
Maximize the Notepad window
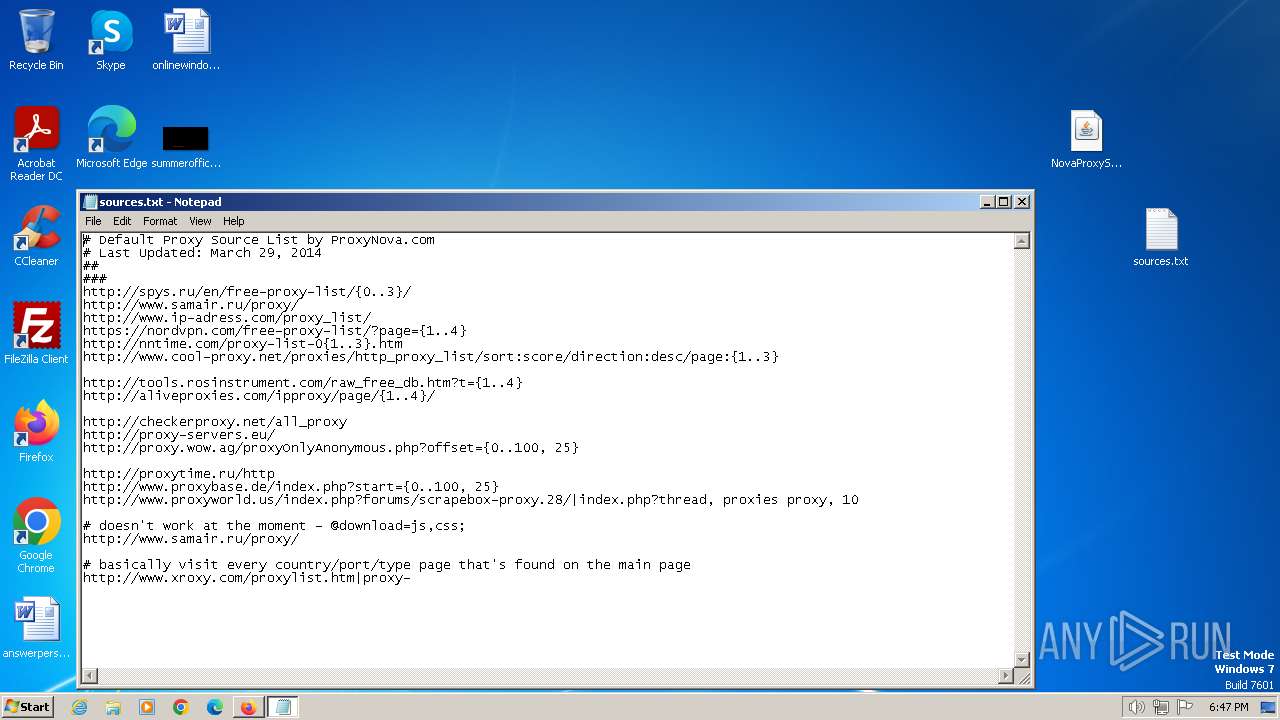(x=1004, y=201)
